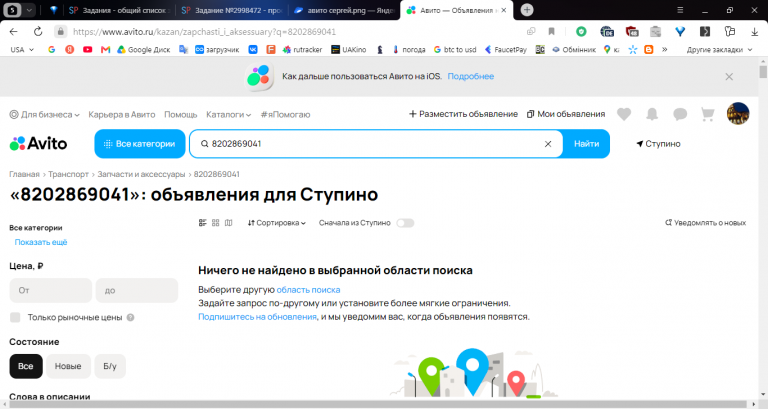Viewport: 768px width, 409px height.
Task: Open '#яПомогаю' menu item
Action: [x=285, y=115]
